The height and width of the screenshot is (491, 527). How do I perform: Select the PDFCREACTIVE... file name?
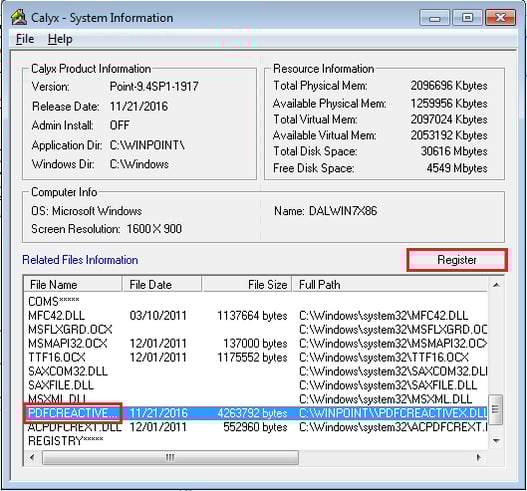73,413
